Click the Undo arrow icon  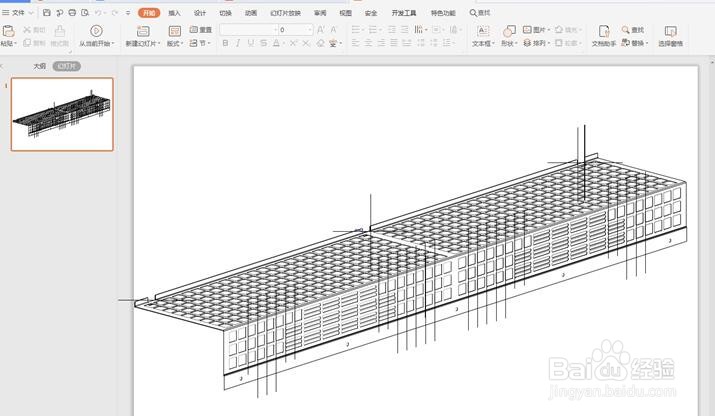98,13
